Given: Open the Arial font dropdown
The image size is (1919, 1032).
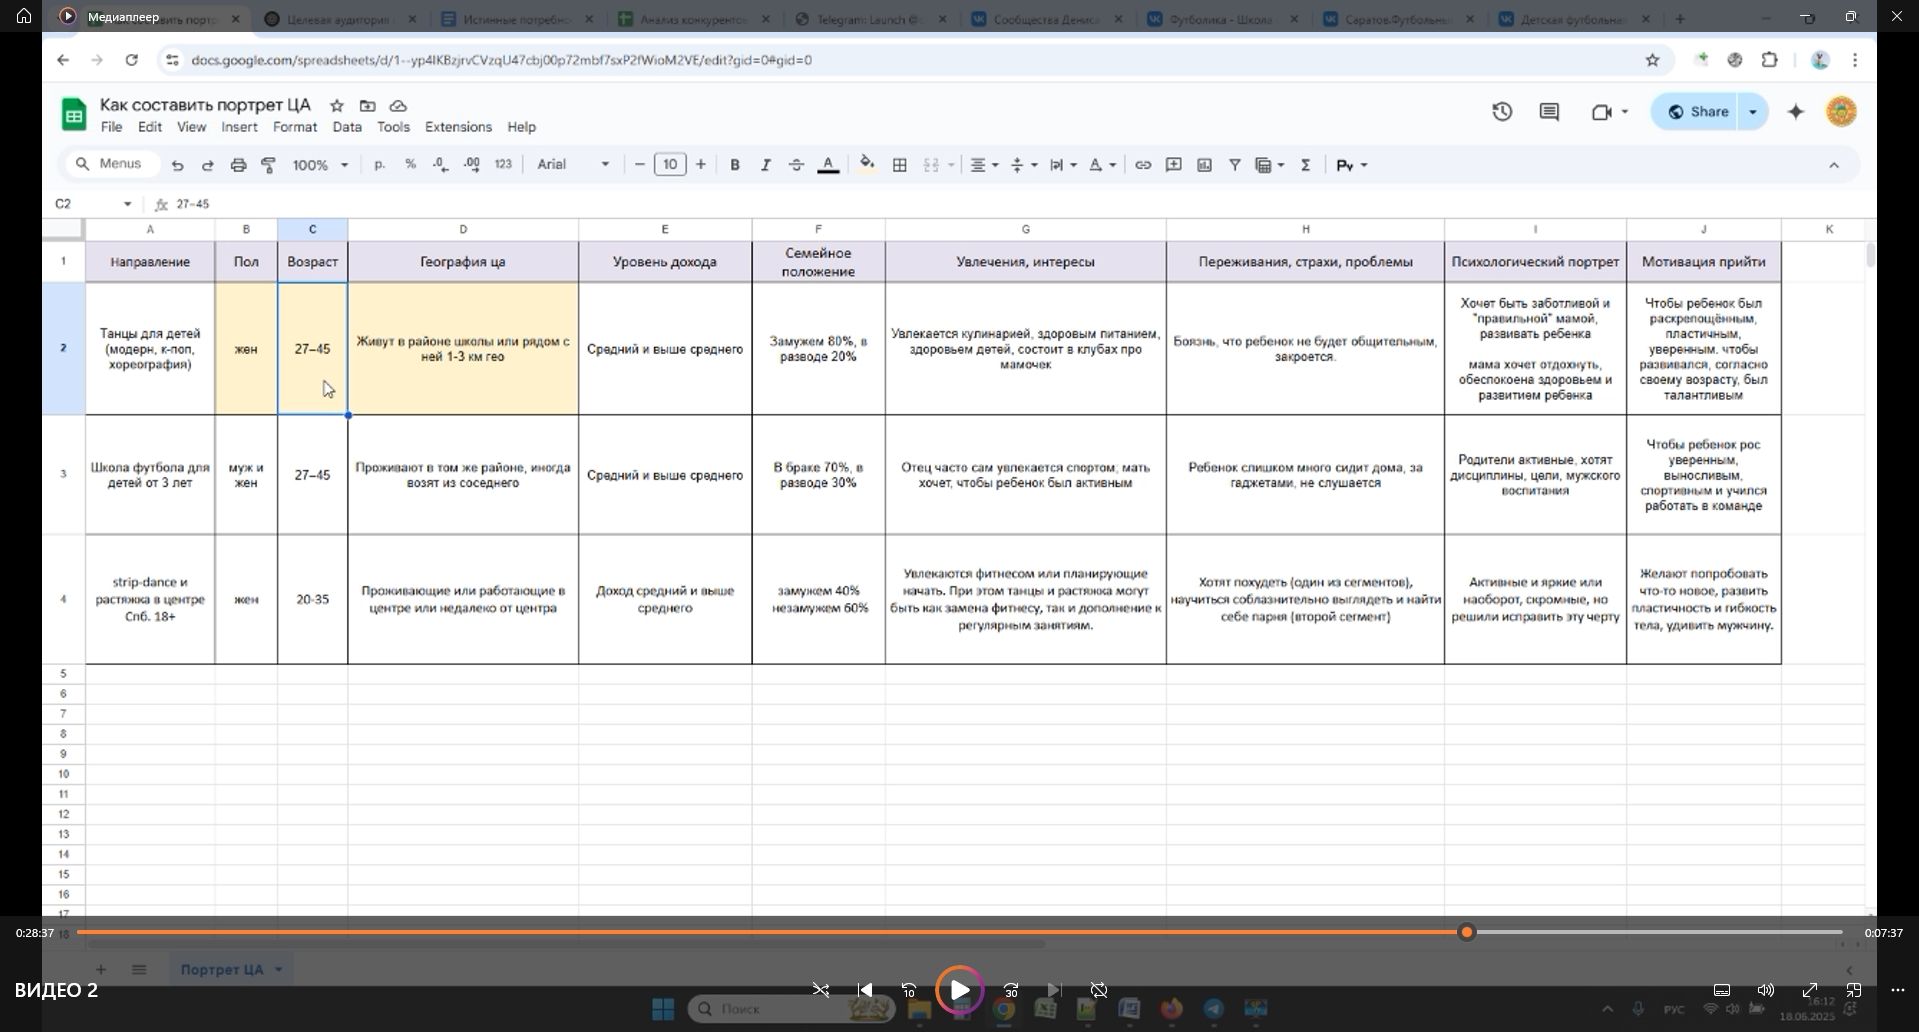Looking at the screenshot, I should pos(573,165).
